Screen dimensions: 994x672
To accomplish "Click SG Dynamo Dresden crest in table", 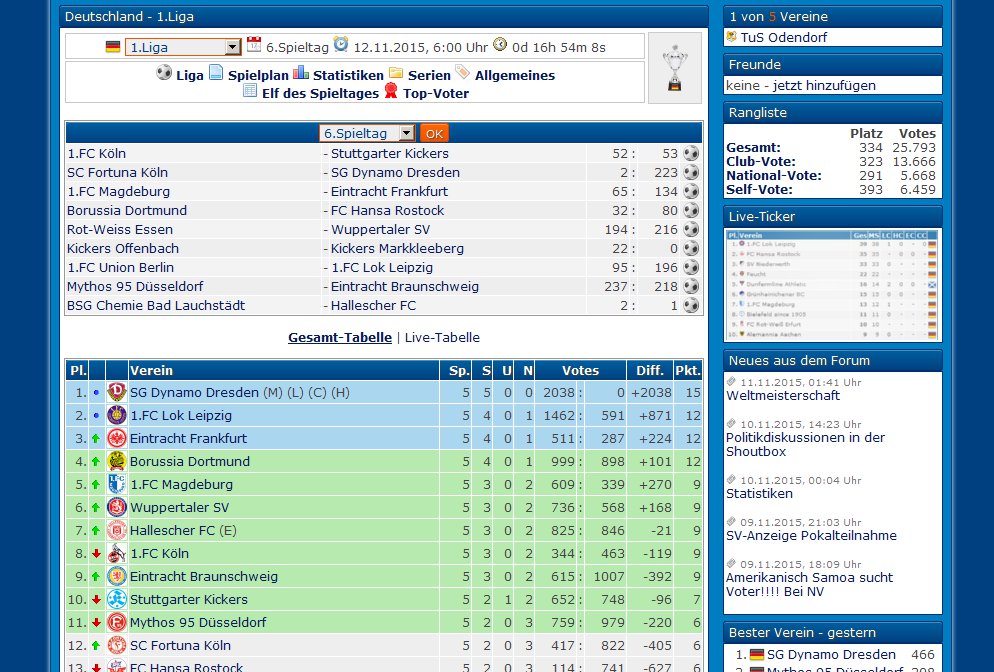I will click(117, 392).
